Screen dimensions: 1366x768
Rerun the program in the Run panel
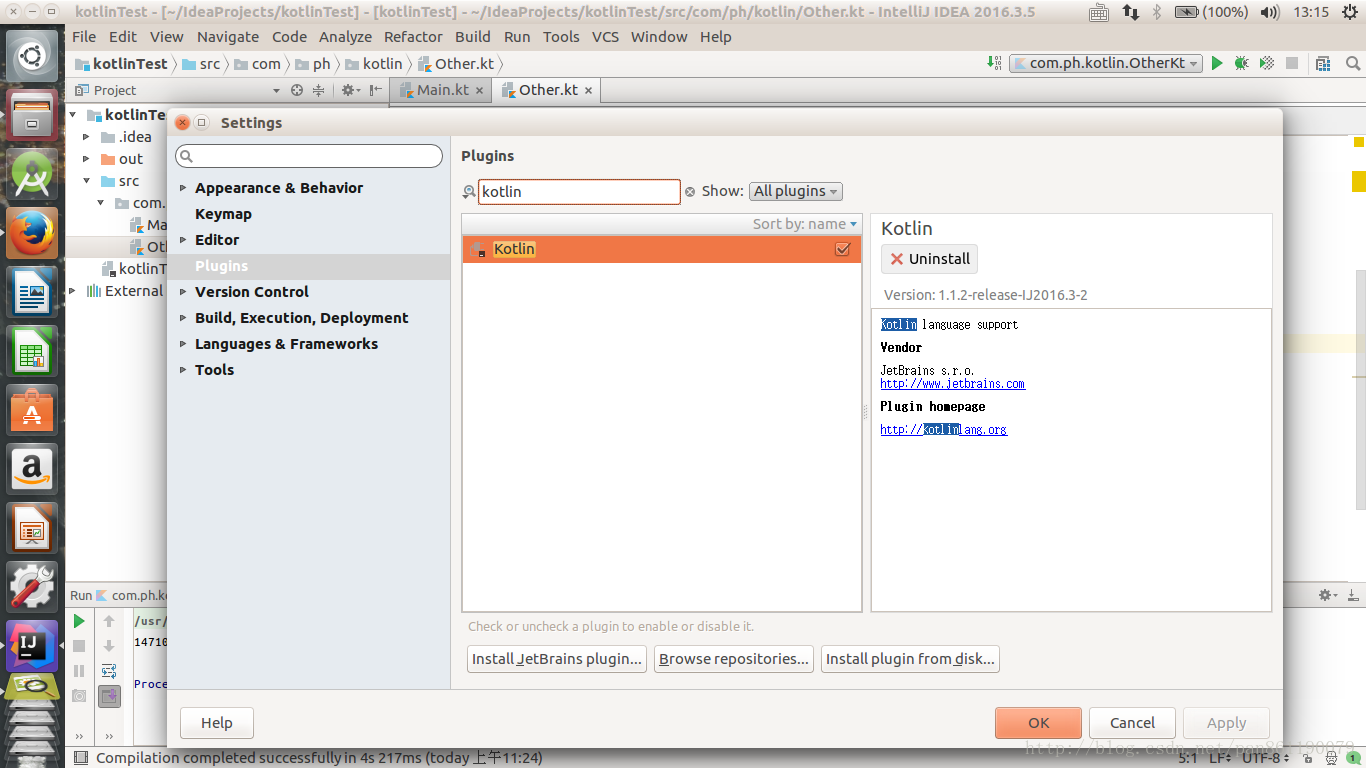pyautogui.click(x=79, y=621)
